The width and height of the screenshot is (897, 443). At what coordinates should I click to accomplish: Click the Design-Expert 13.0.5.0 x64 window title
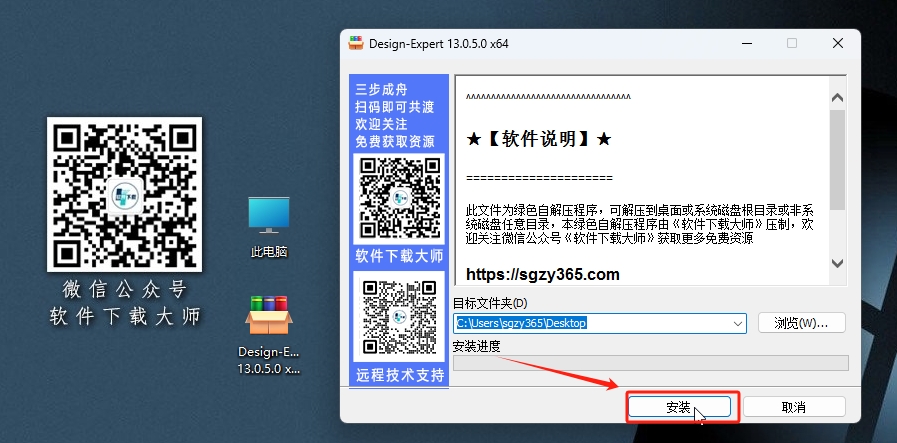pos(439,44)
